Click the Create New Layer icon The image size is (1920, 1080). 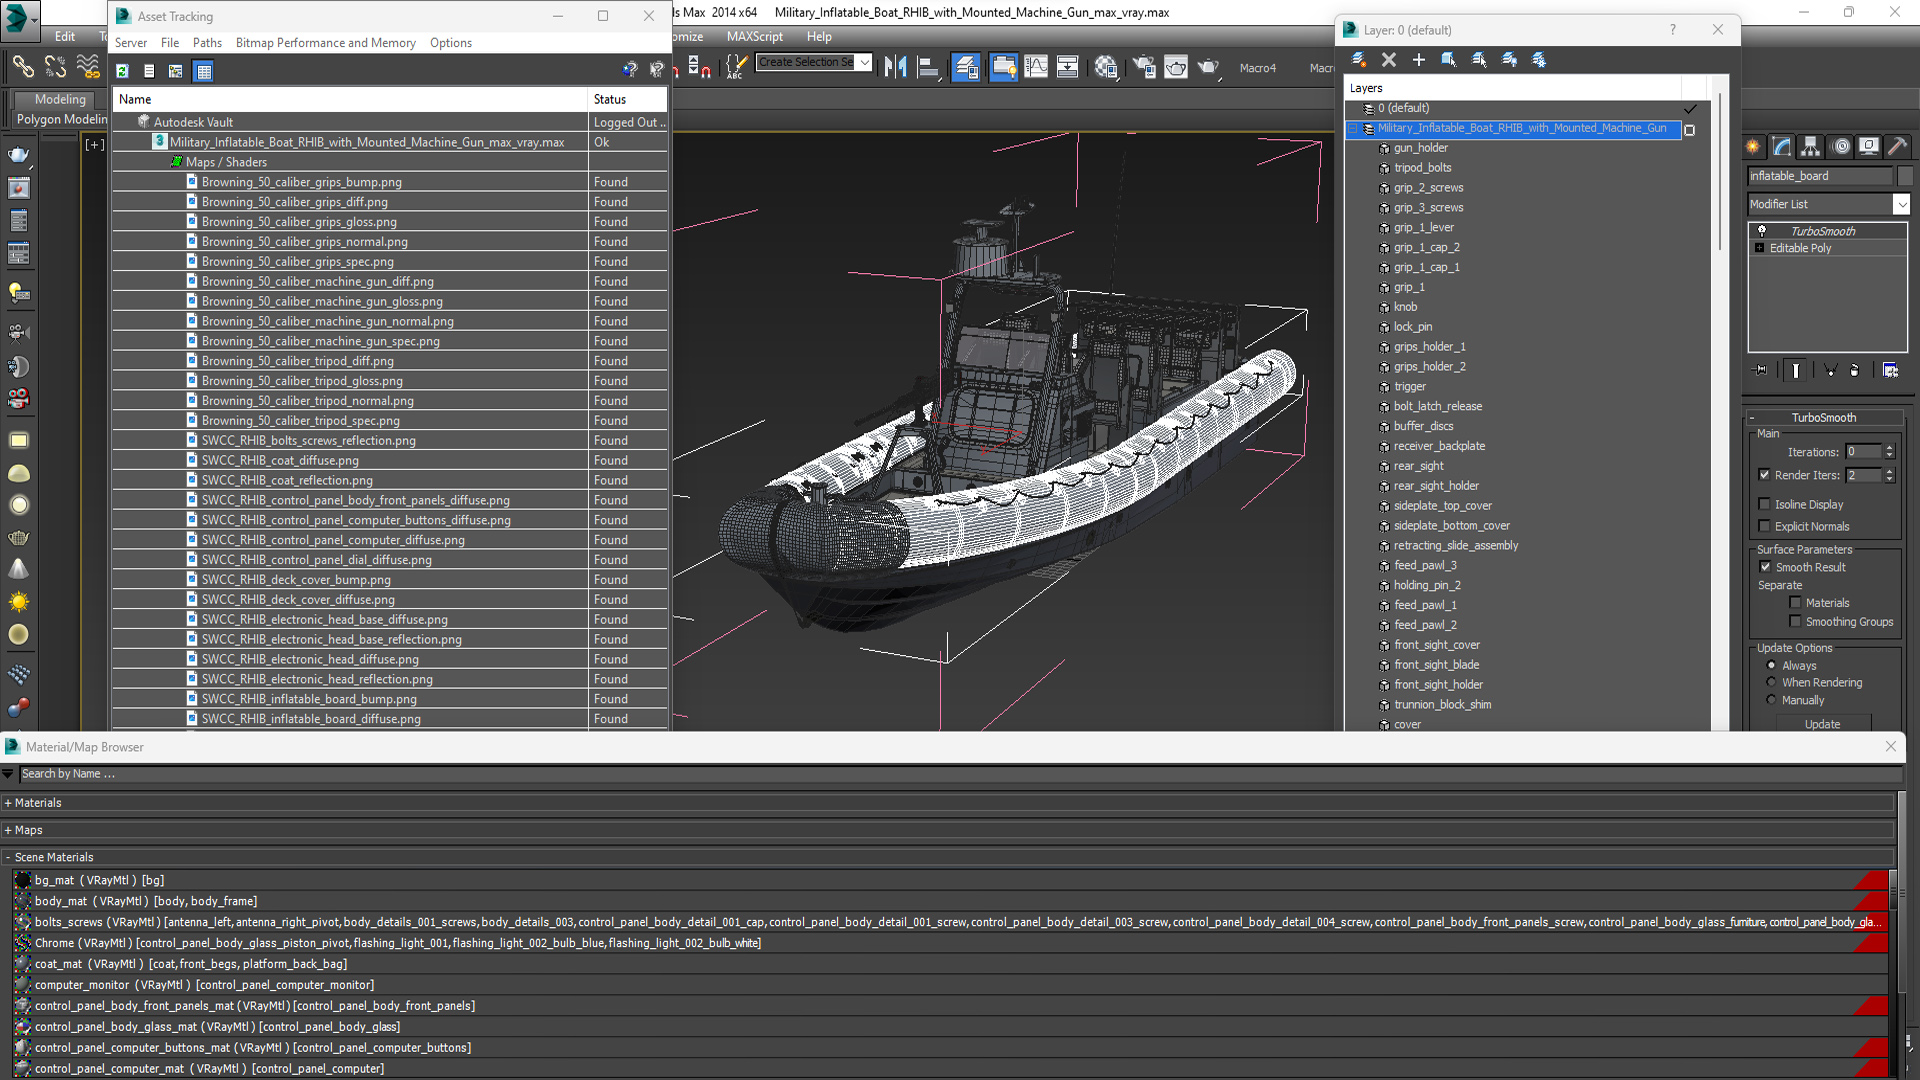1359,60
